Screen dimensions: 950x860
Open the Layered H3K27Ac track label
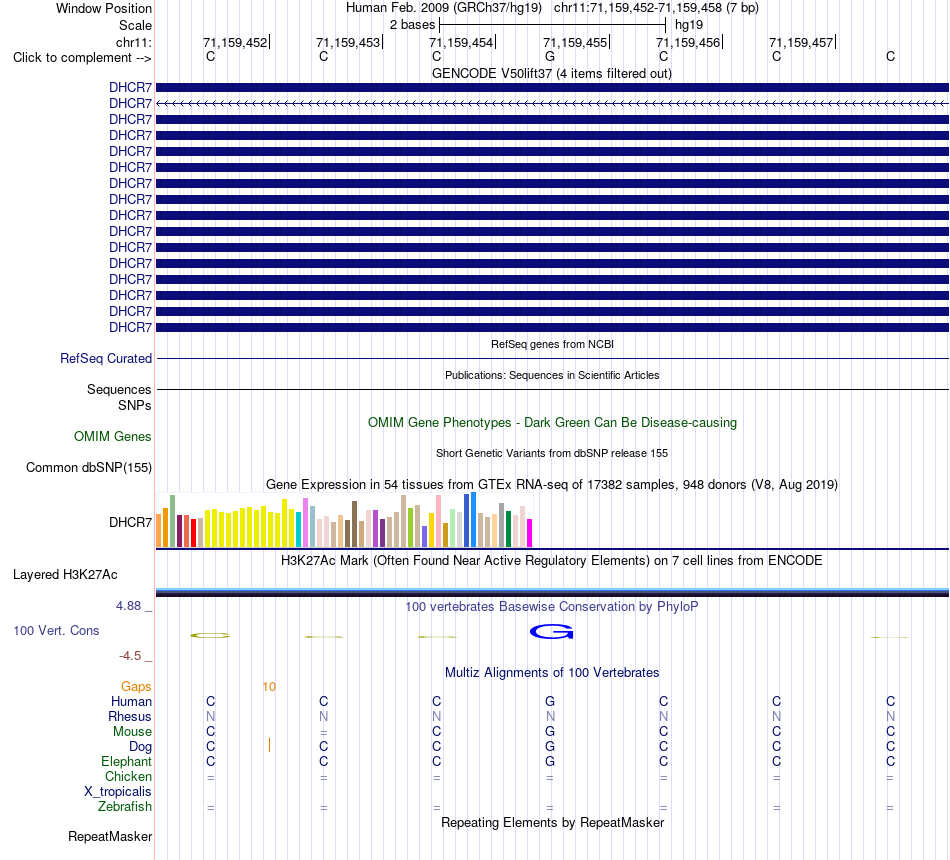65,575
